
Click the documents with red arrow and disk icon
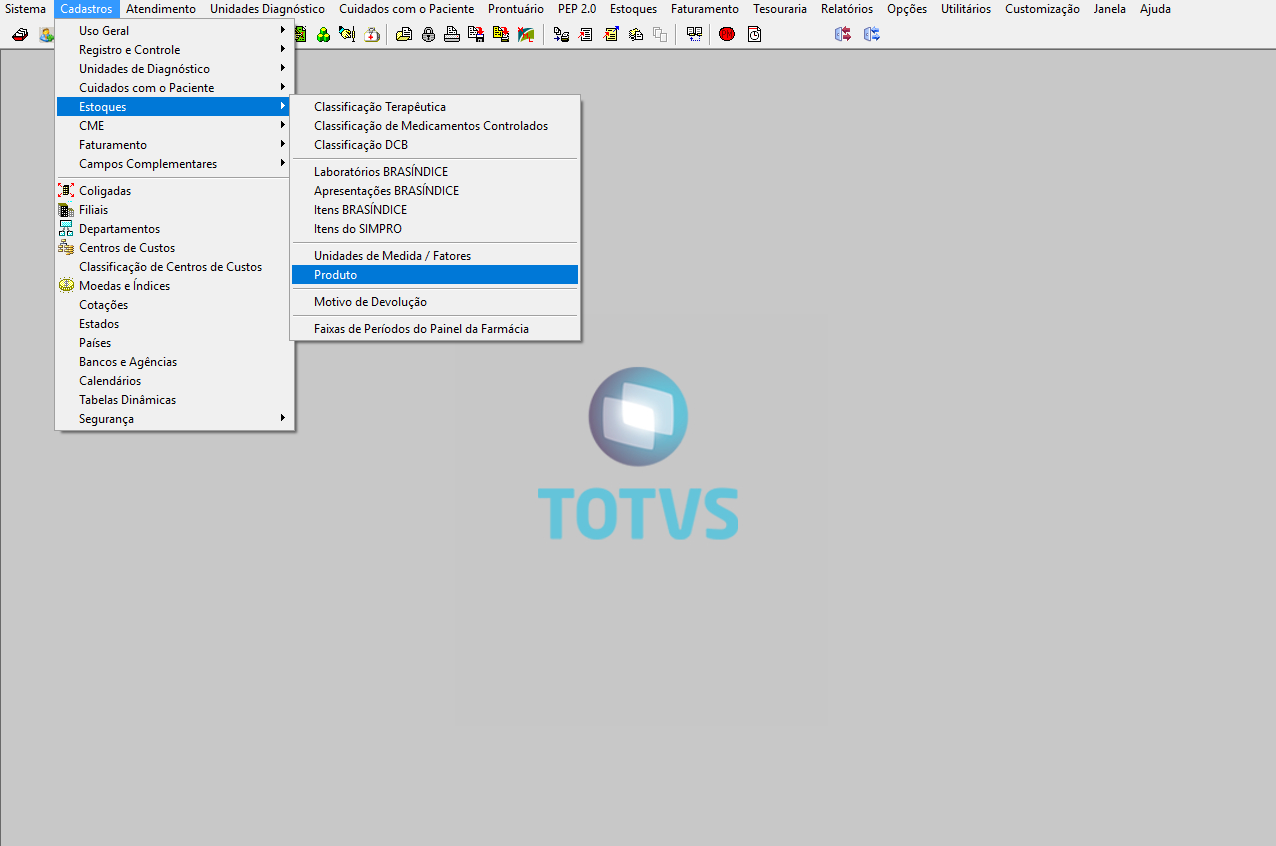tap(476, 34)
